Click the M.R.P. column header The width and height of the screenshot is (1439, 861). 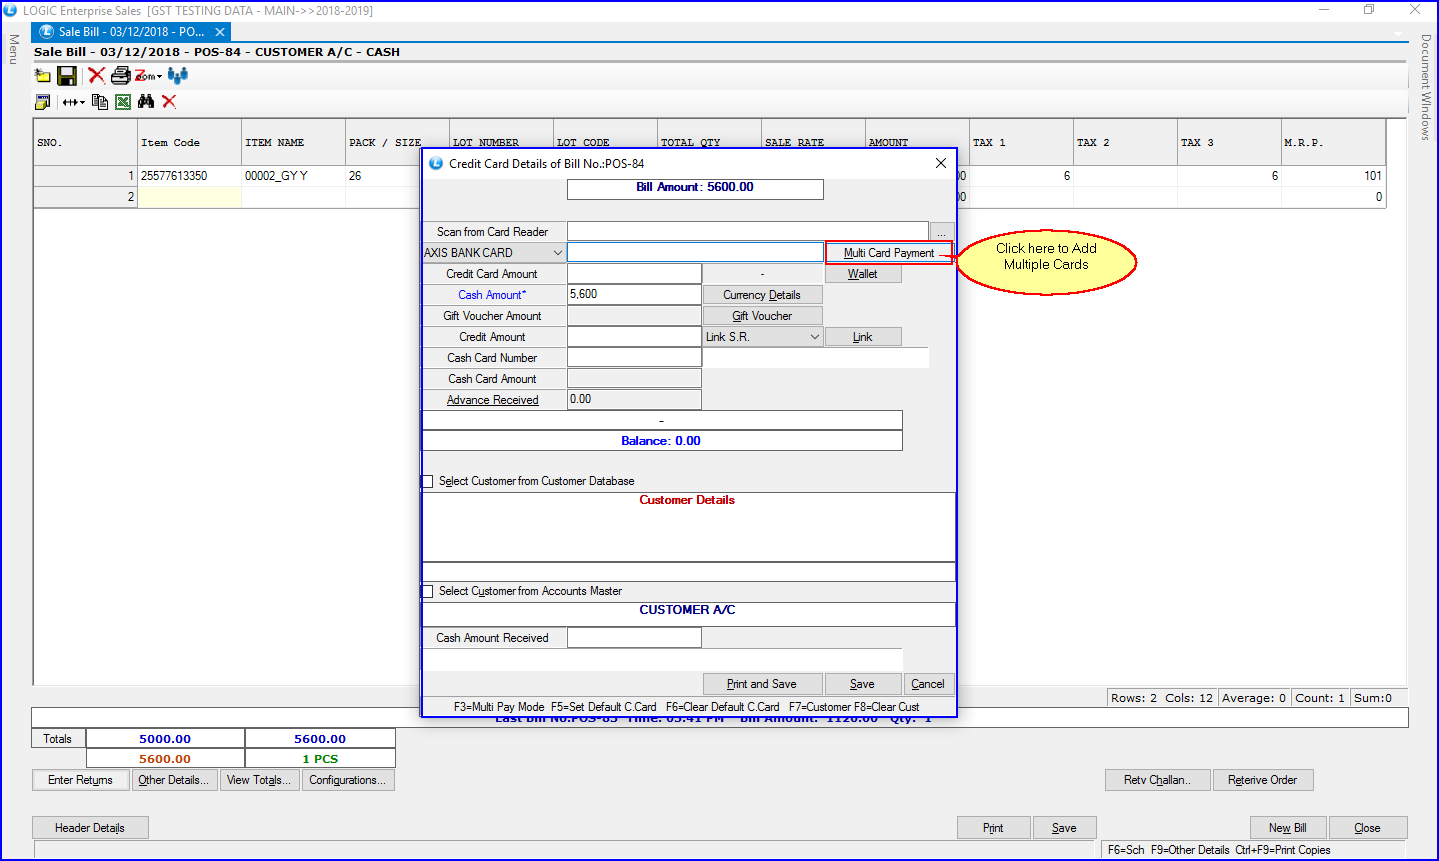[x=1333, y=142]
